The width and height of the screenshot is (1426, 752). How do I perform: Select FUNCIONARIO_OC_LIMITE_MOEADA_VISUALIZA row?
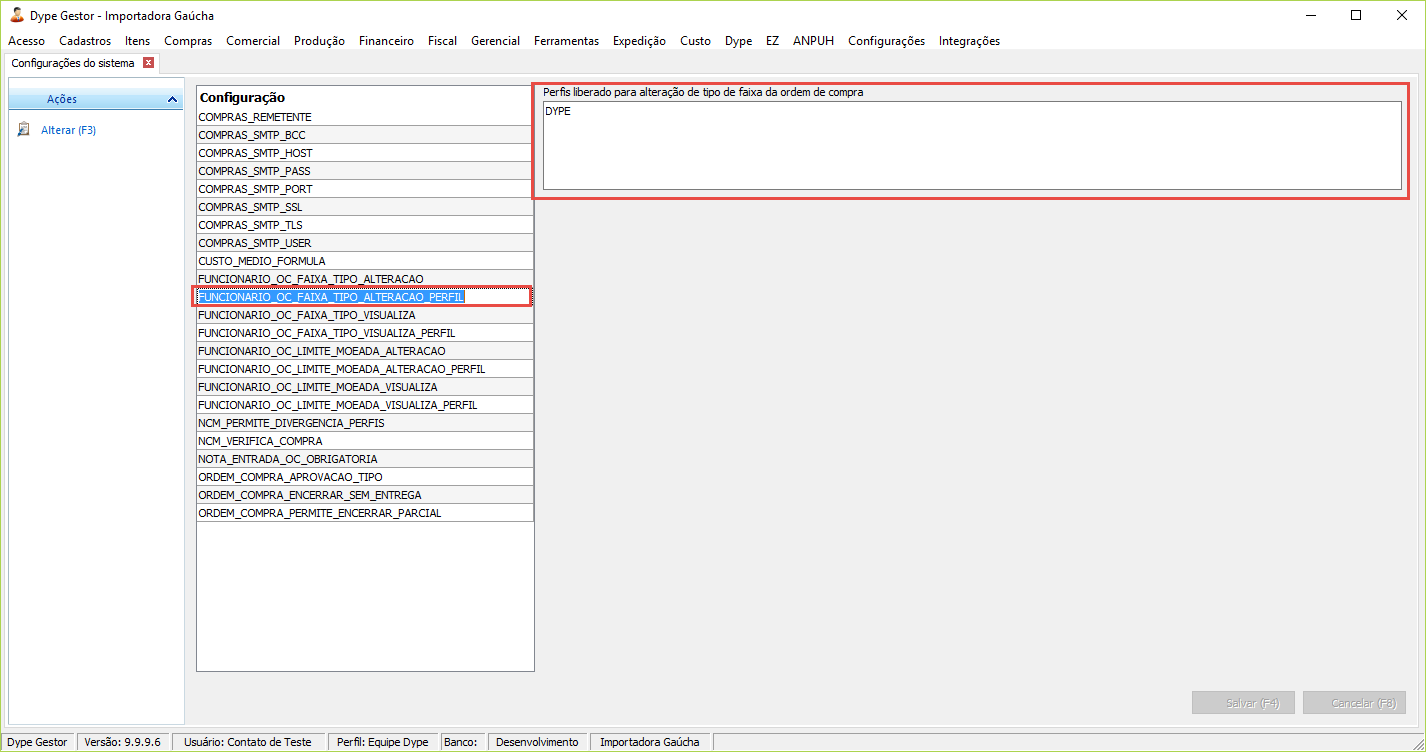coord(364,387)
